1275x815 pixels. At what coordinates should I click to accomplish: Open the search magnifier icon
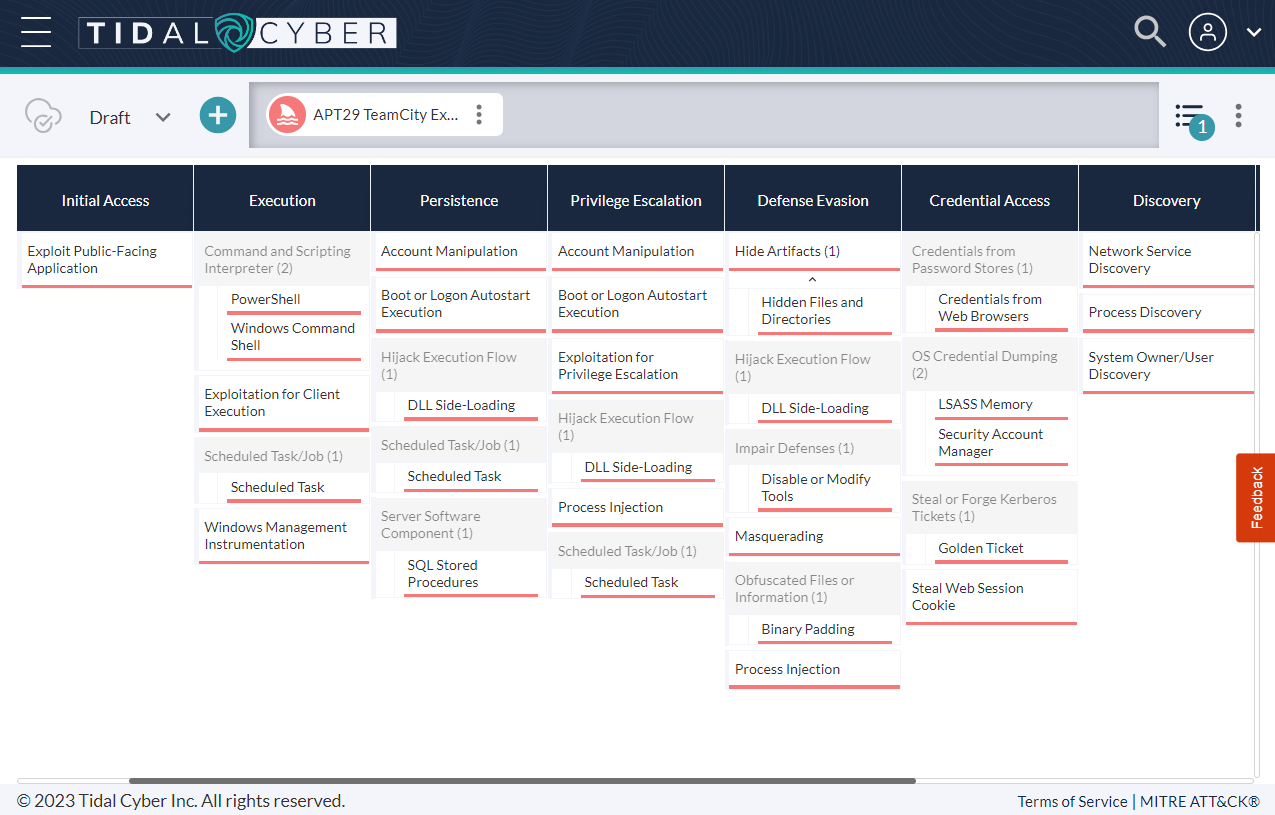click(1150, 32)
